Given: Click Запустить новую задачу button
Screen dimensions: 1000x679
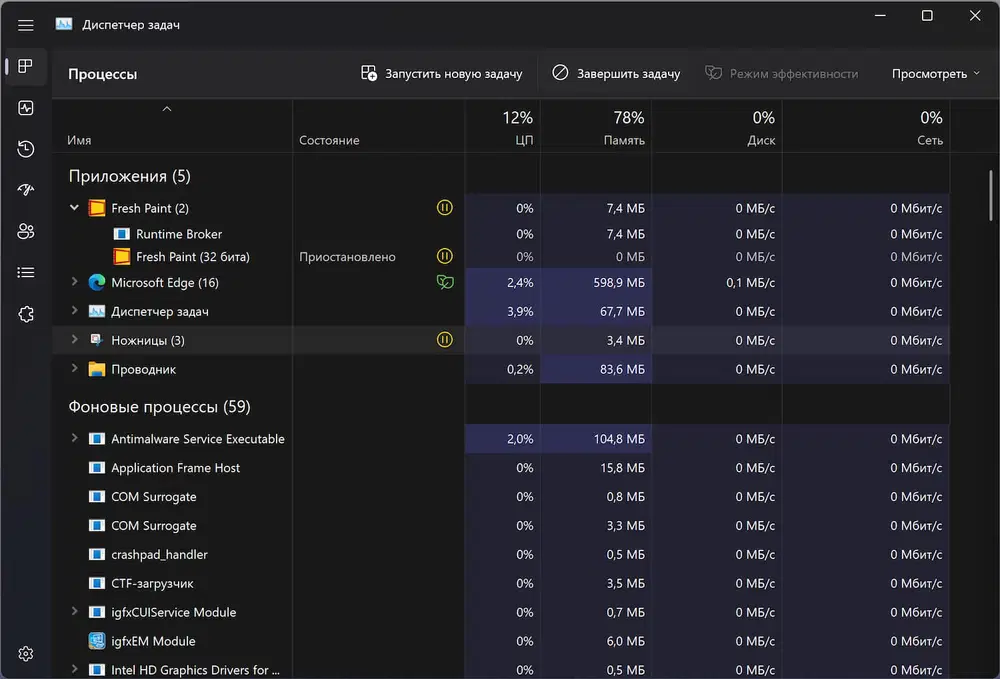Looking at the screenshot, I should [442, 74].
